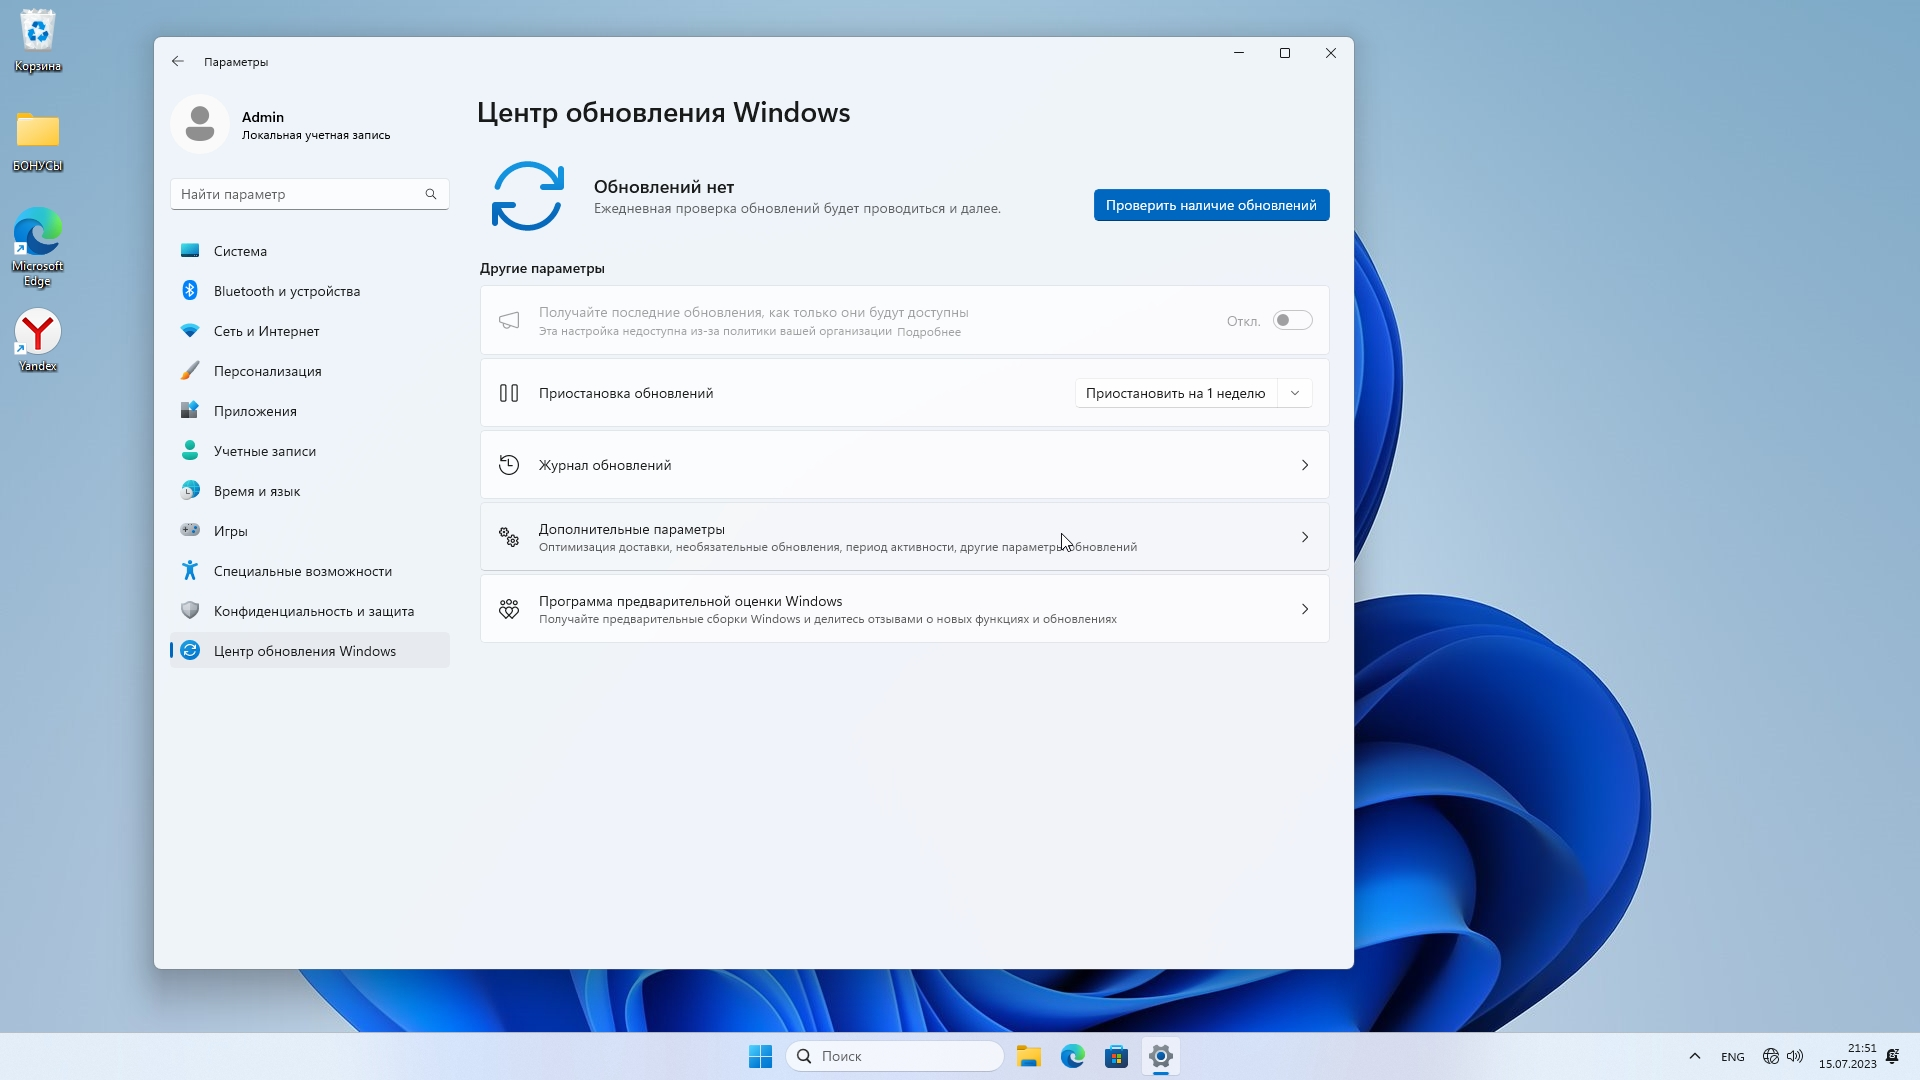The image size is (1920, 1080).
Task: Open Журнал обновлений via its chevron
Action: [1304, 465]
